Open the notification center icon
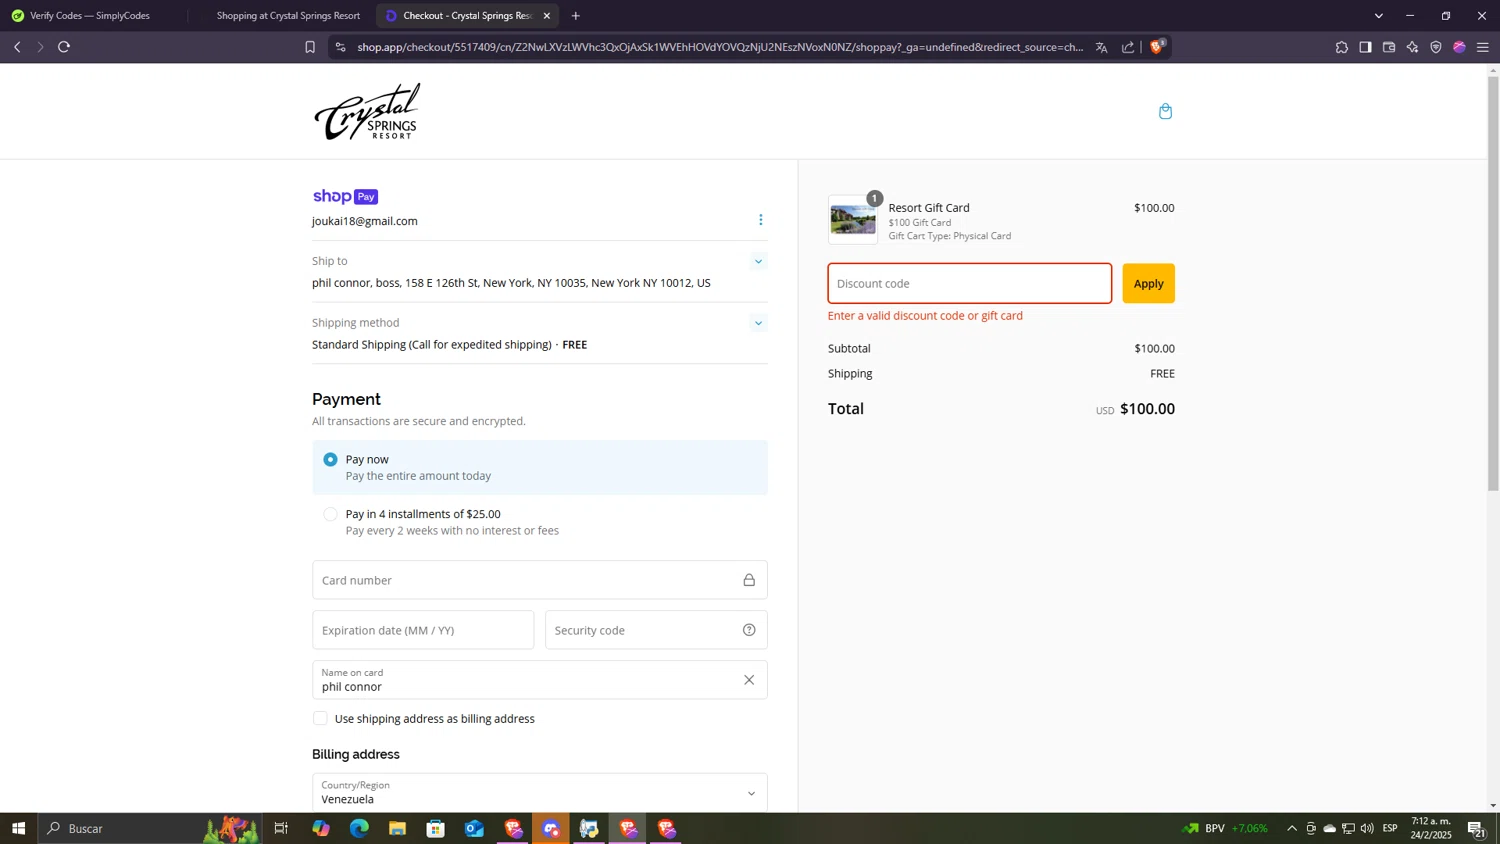The width and height of the screenshot is (1500, 844). [1475, 828]
